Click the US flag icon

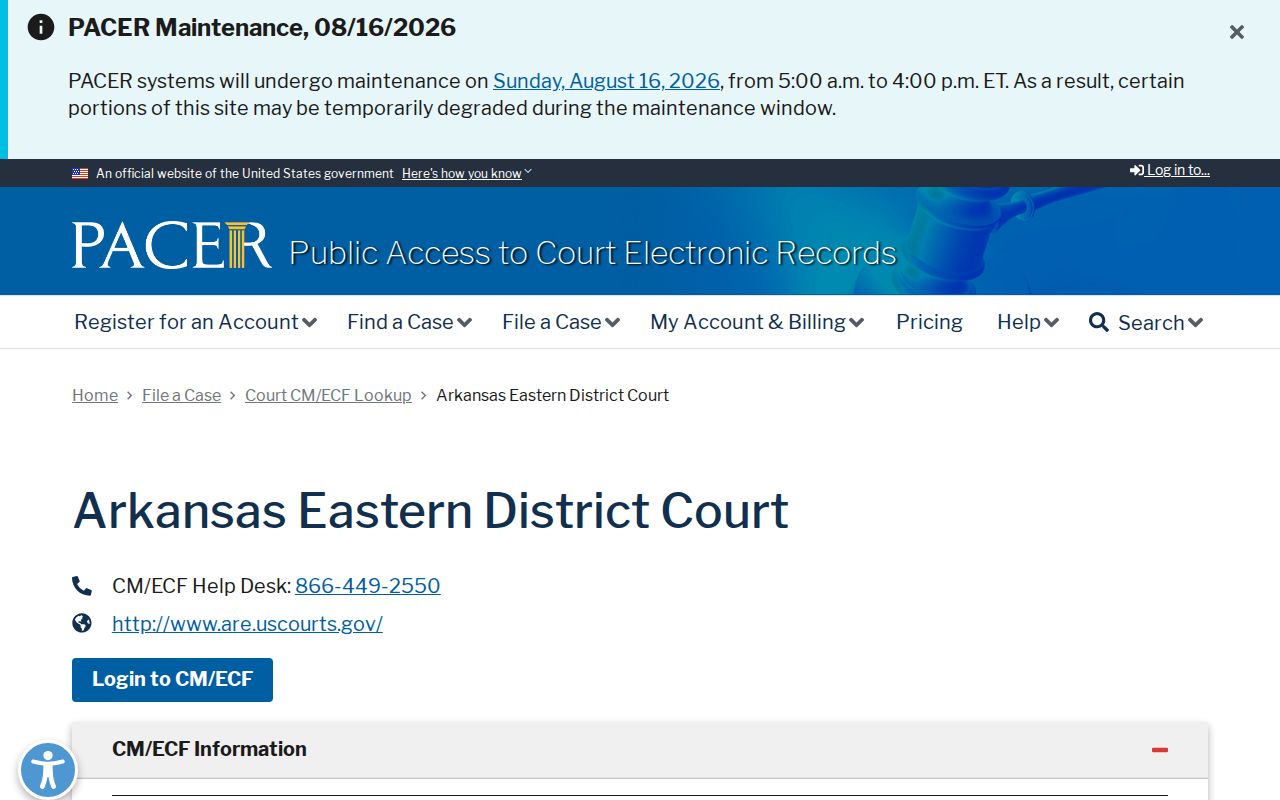point(80,173)
